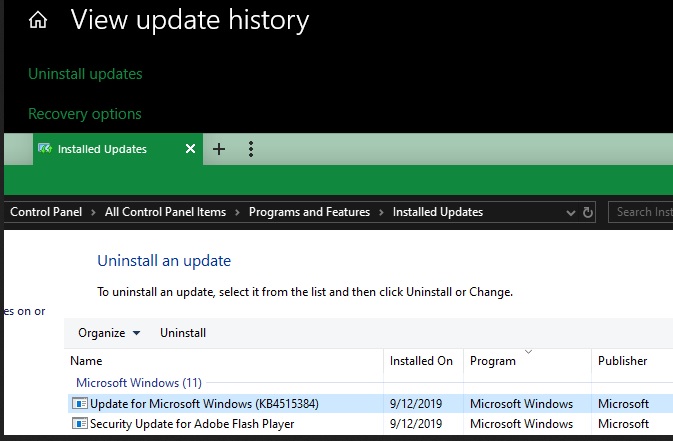Refresh the Installed Updates view
673x441 pixels.
(588, 212)
